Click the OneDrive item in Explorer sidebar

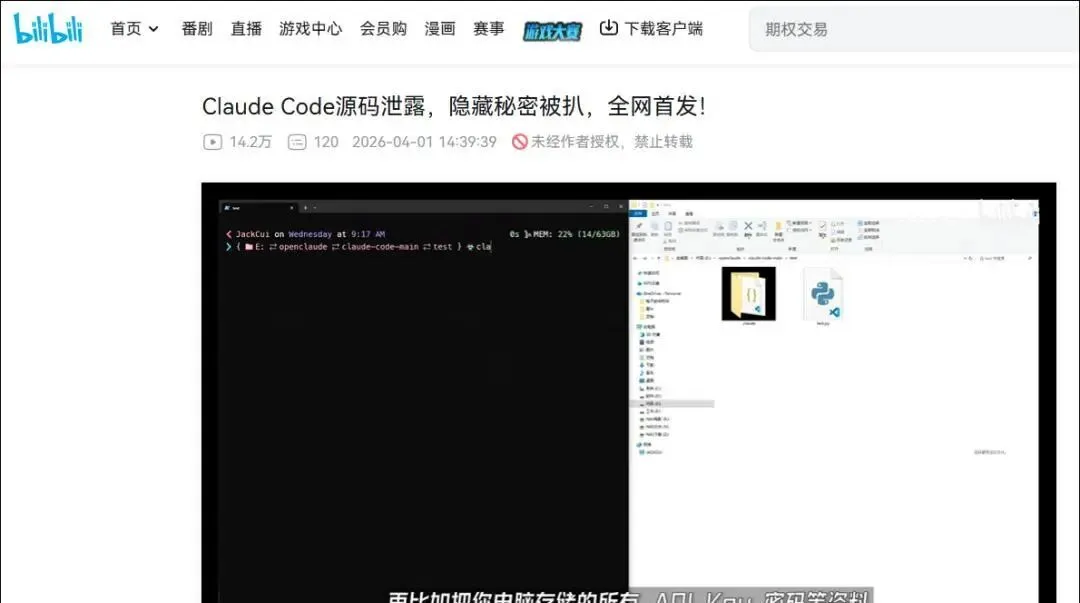click(659, 294)
